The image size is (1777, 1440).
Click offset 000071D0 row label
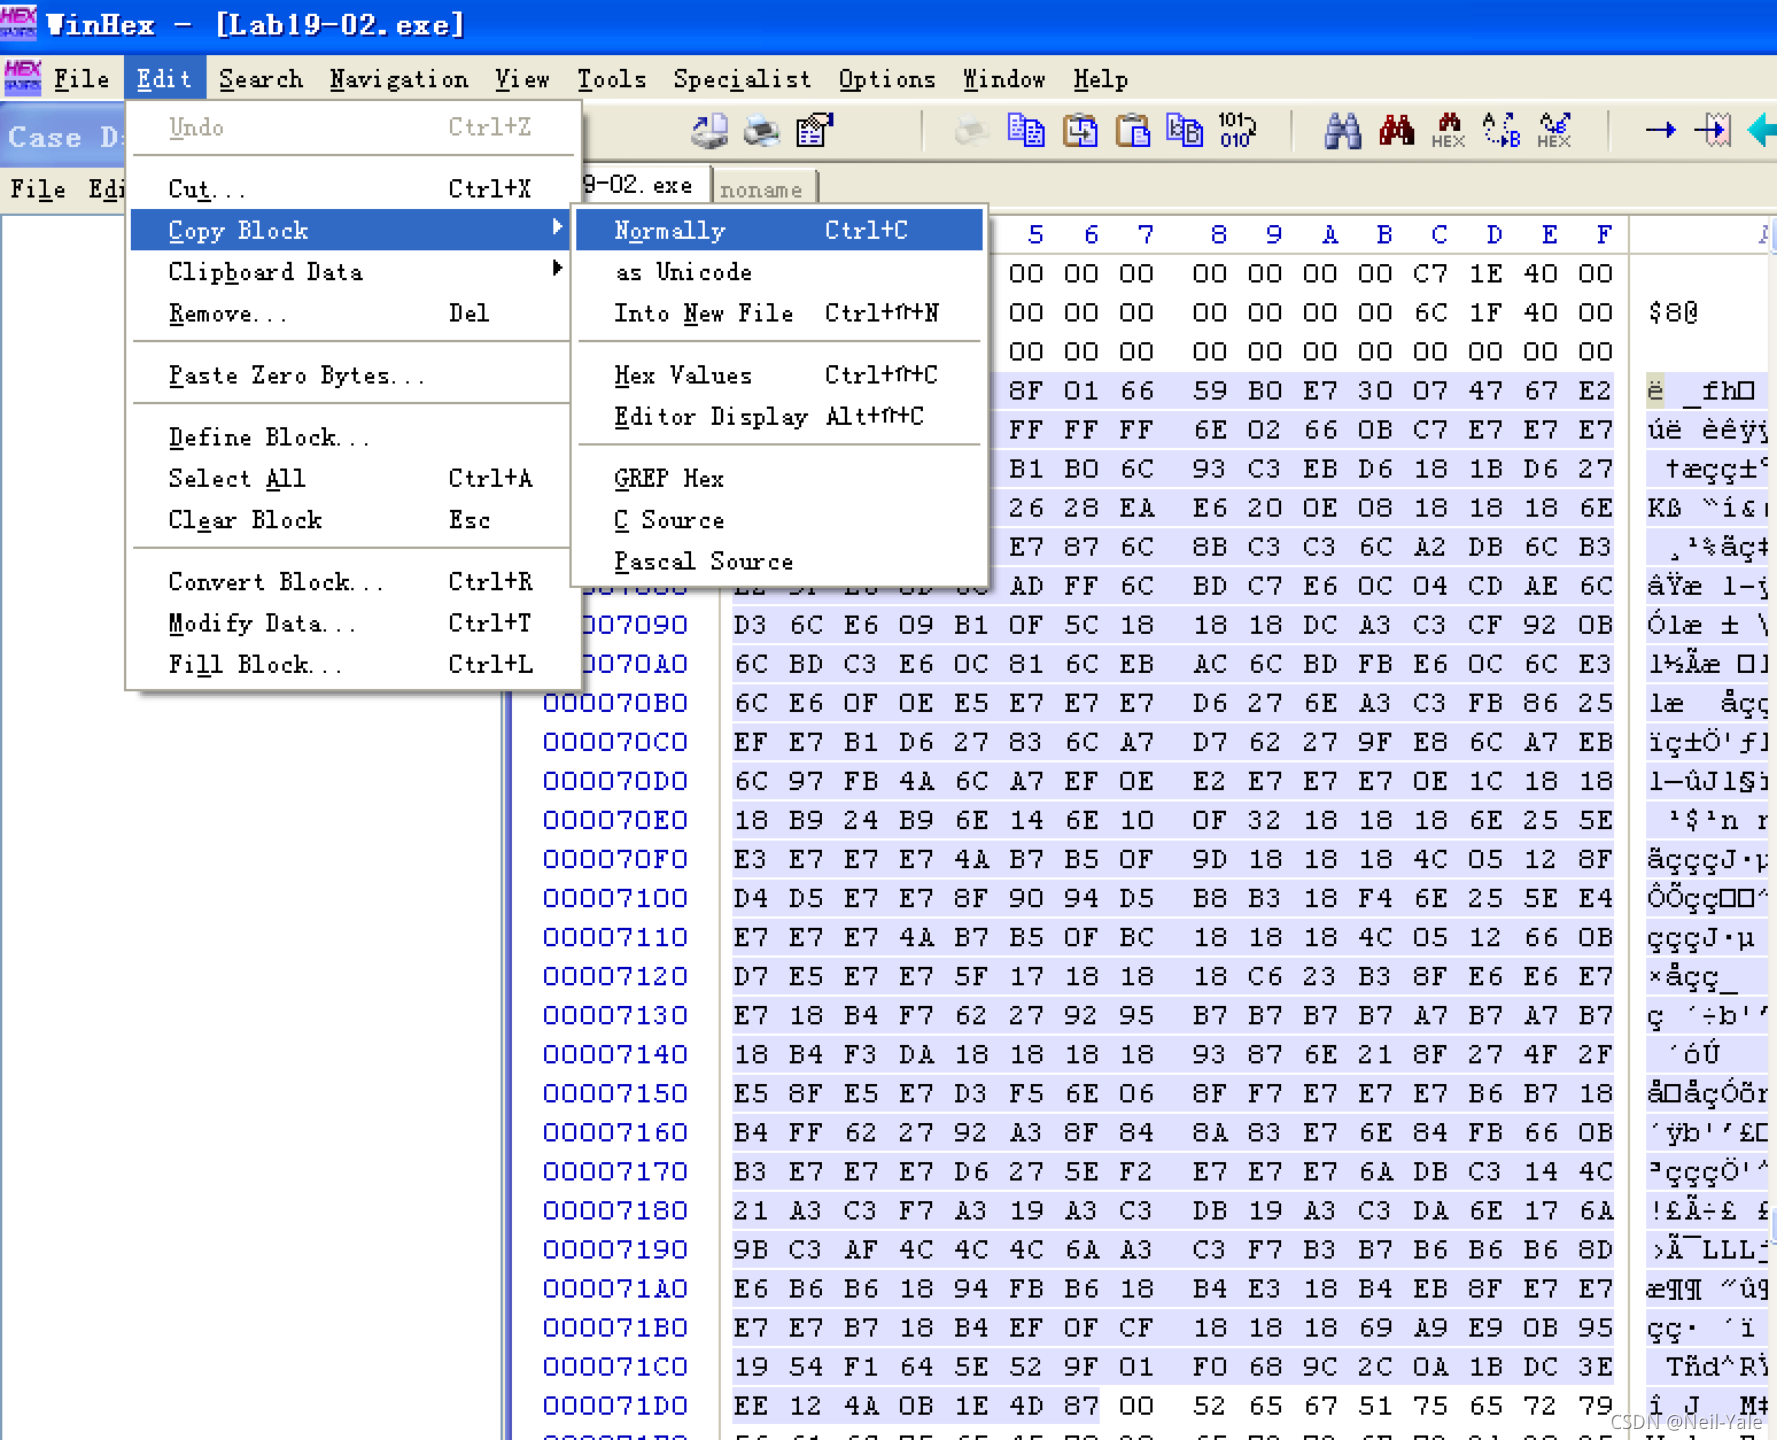point(615,1406)
